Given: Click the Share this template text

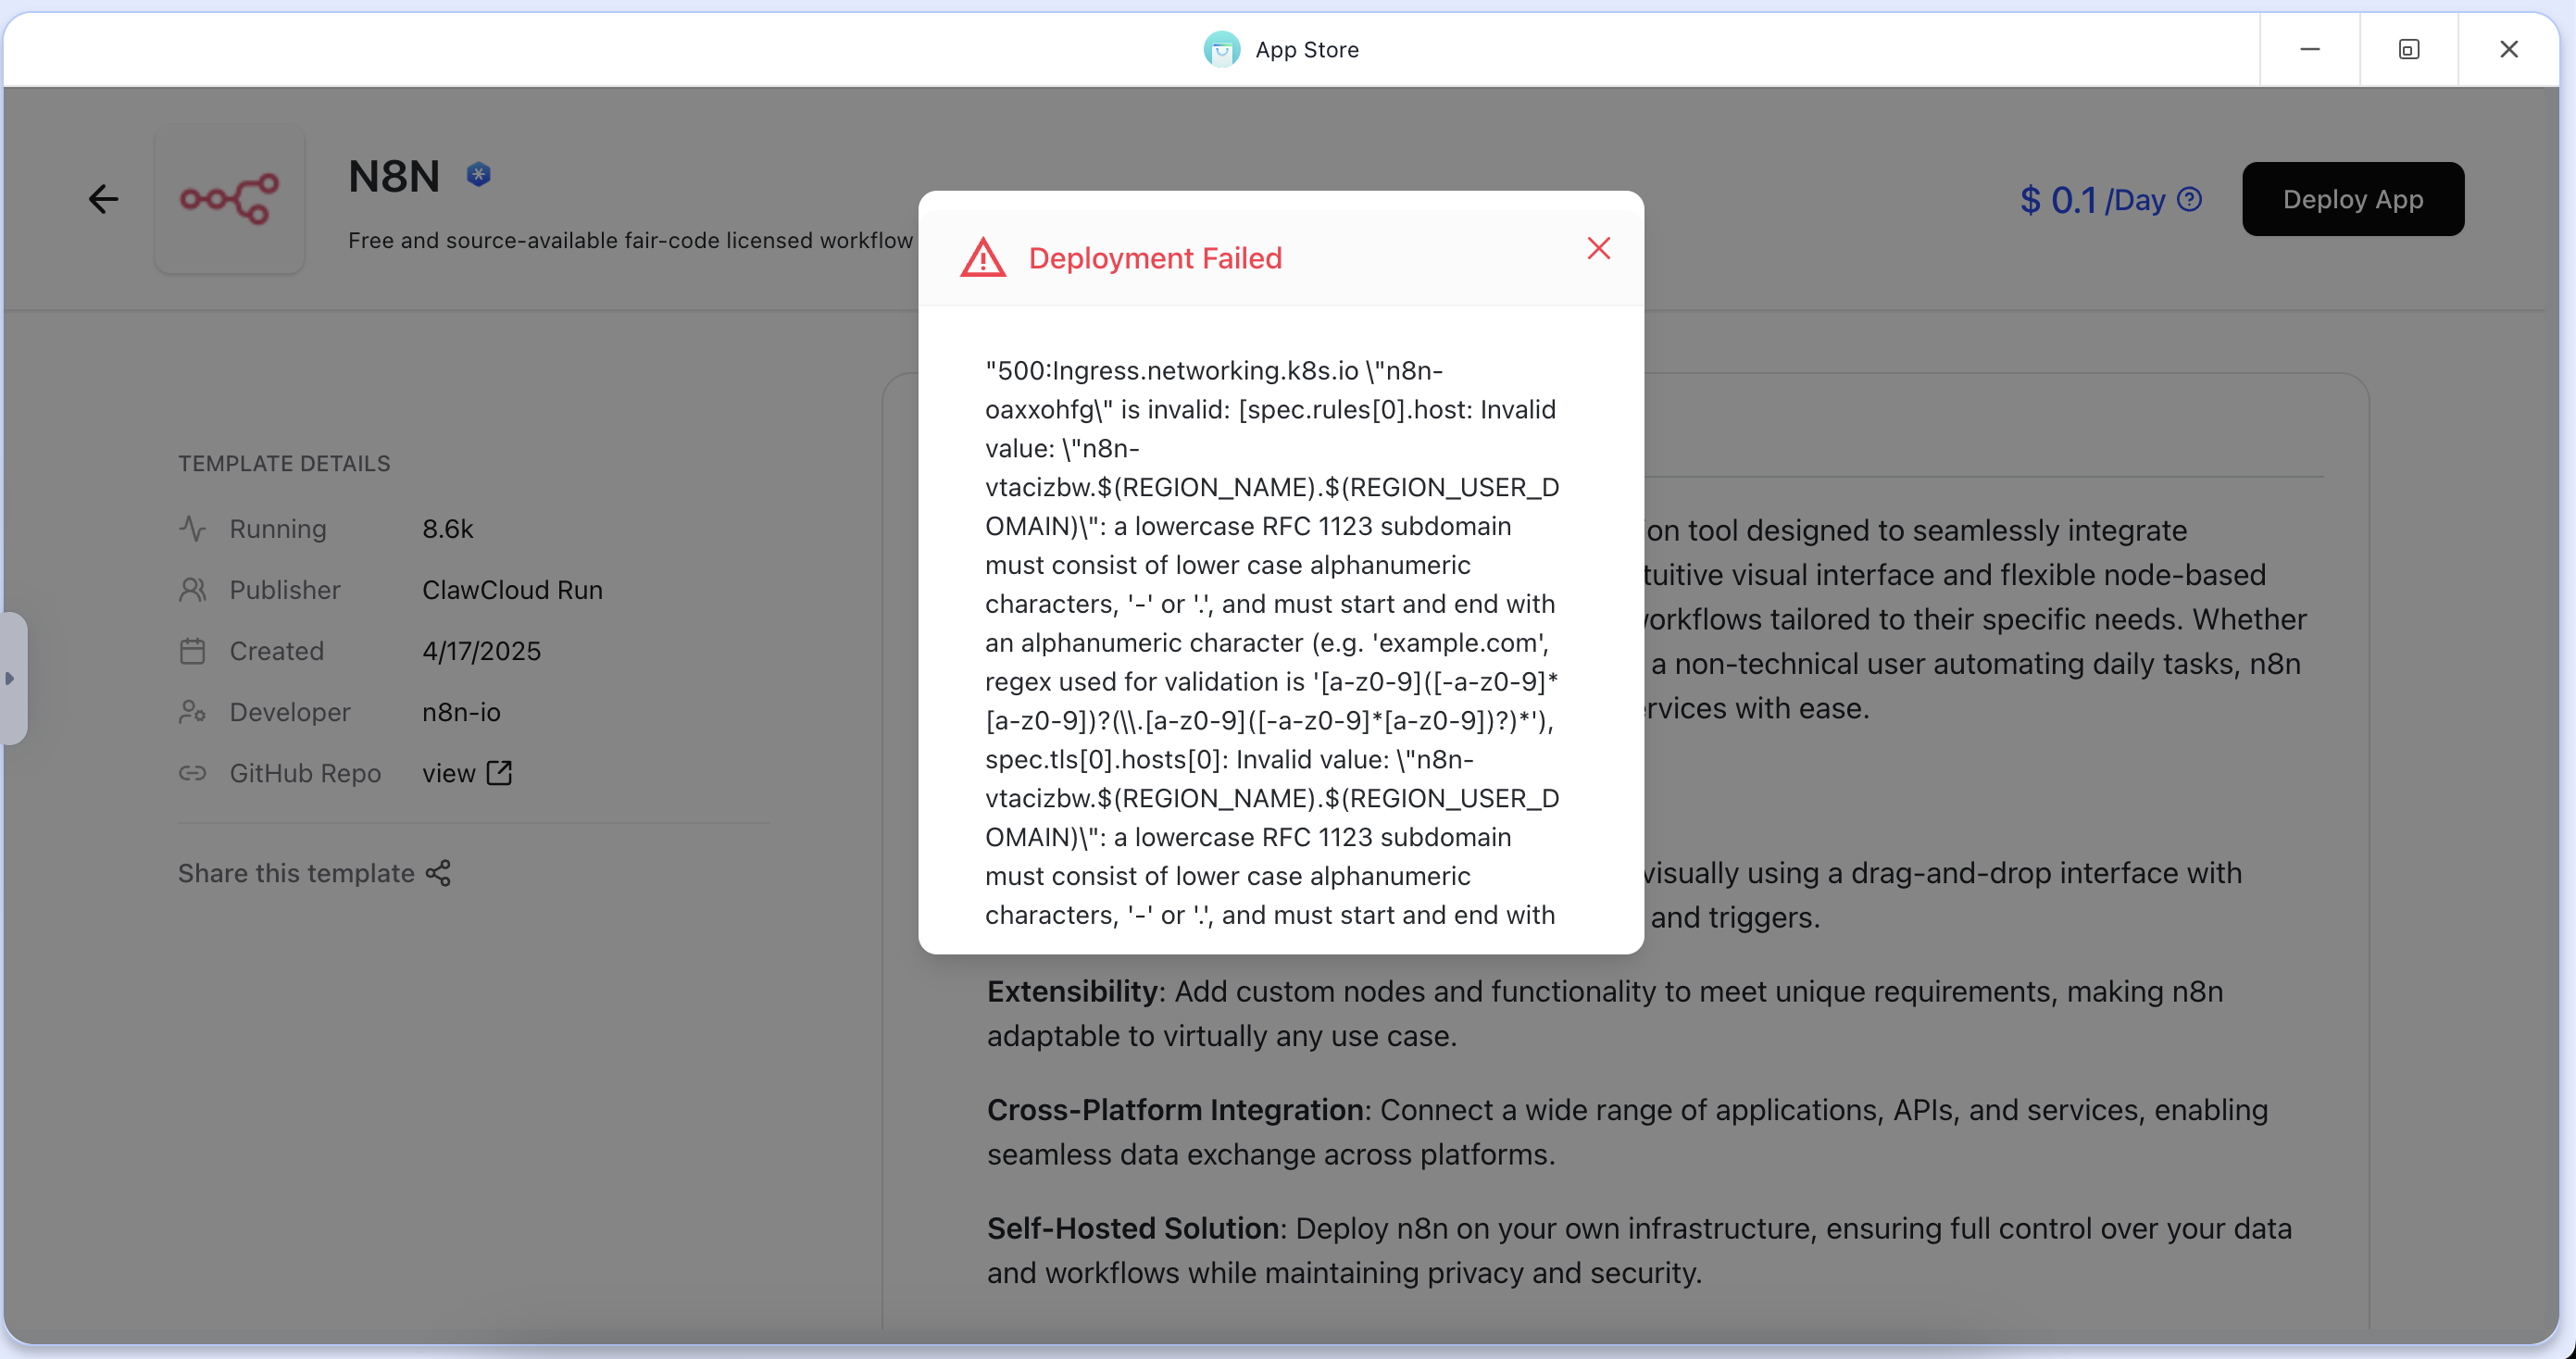Looking at the screenshot, I should [x=296, y=873].
